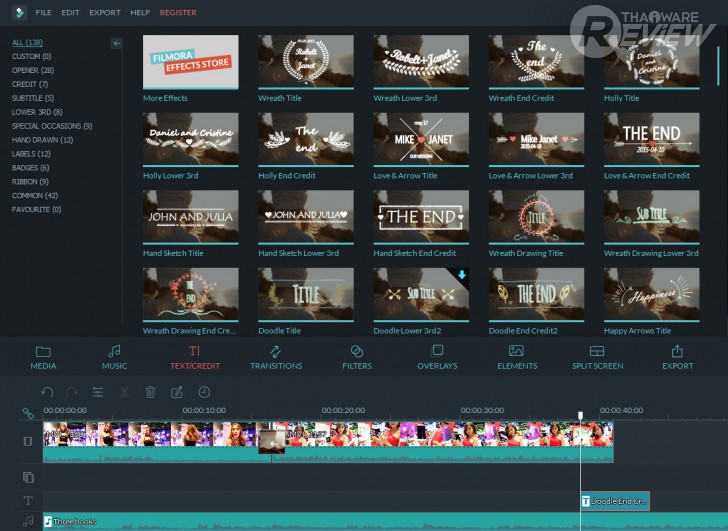Select the Love & Arrow Title thumbnail
Screen dimensions: 728x531
point(421,139)
